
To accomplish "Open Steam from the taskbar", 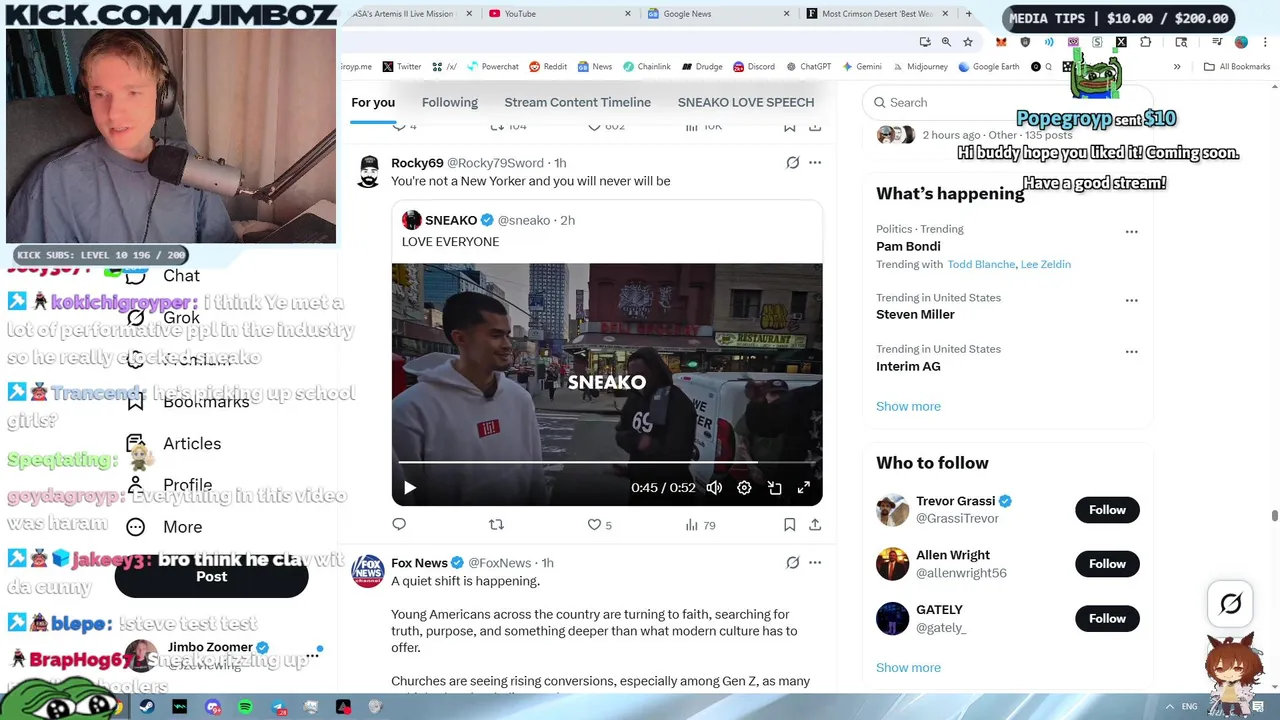I will coord(147,707).
